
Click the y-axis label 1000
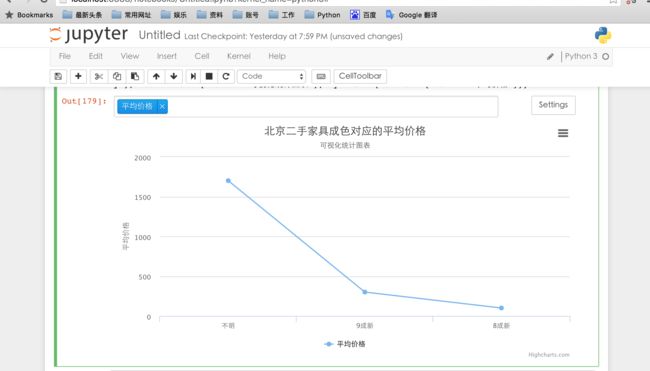143,238
